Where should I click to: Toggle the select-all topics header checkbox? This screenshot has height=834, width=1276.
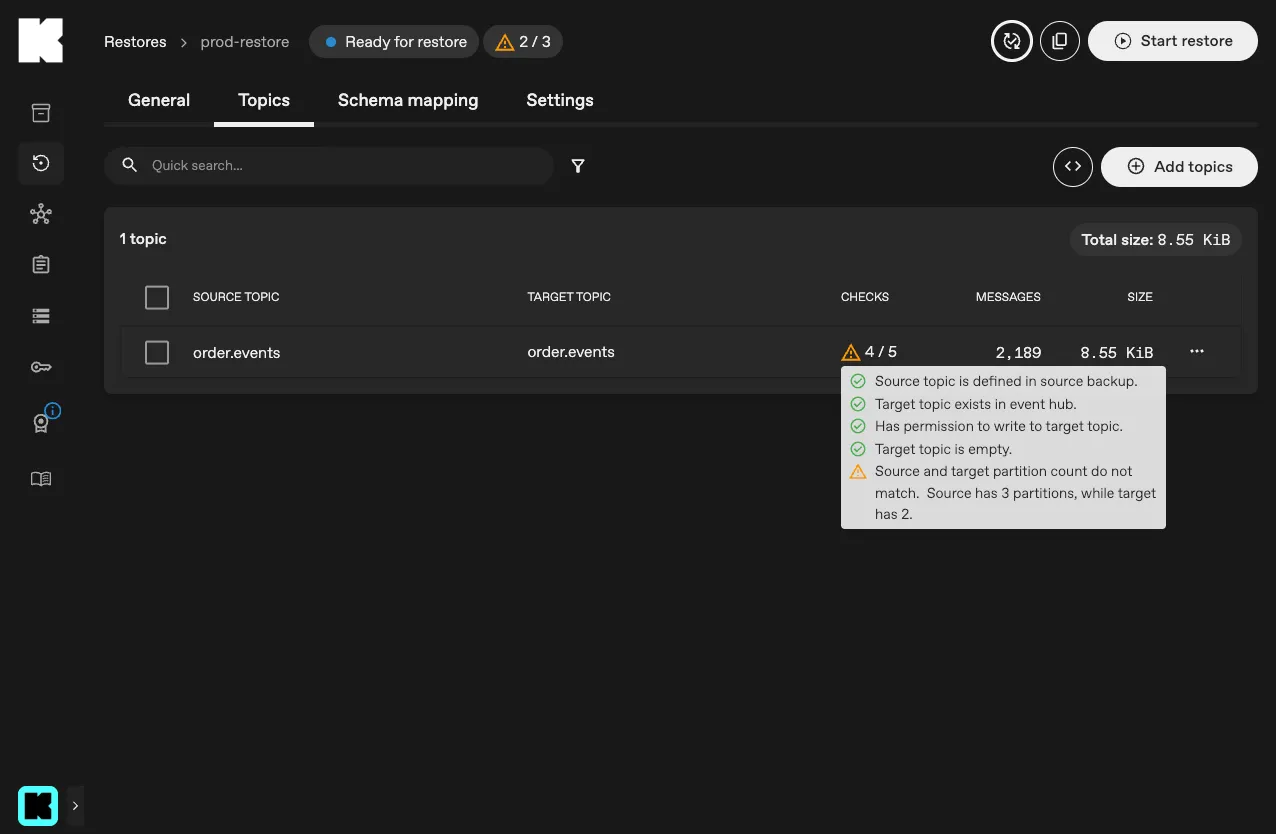coord(157,297)
